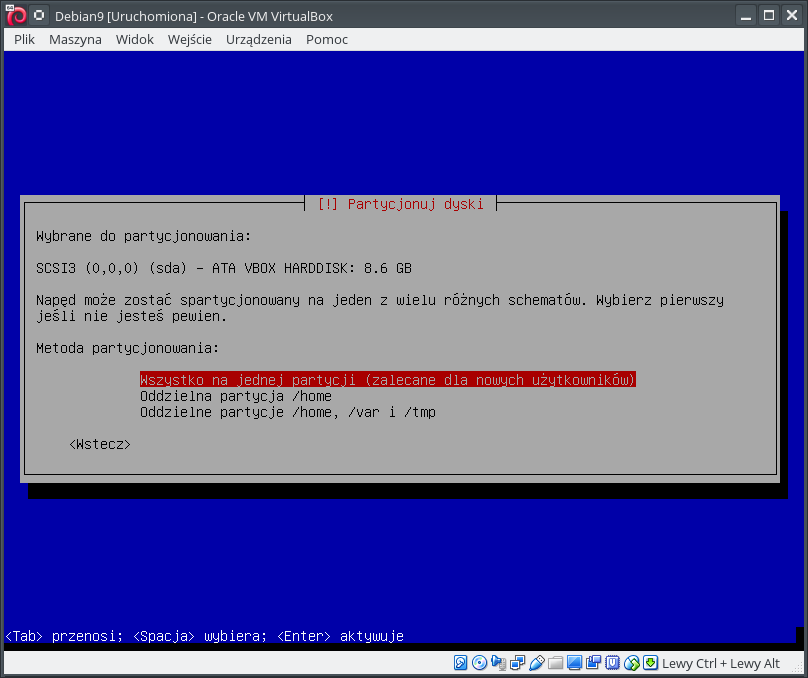This screenshot has height=678, width=808.
Task: Click the optical disc status icon
Action: click(479, 663)
